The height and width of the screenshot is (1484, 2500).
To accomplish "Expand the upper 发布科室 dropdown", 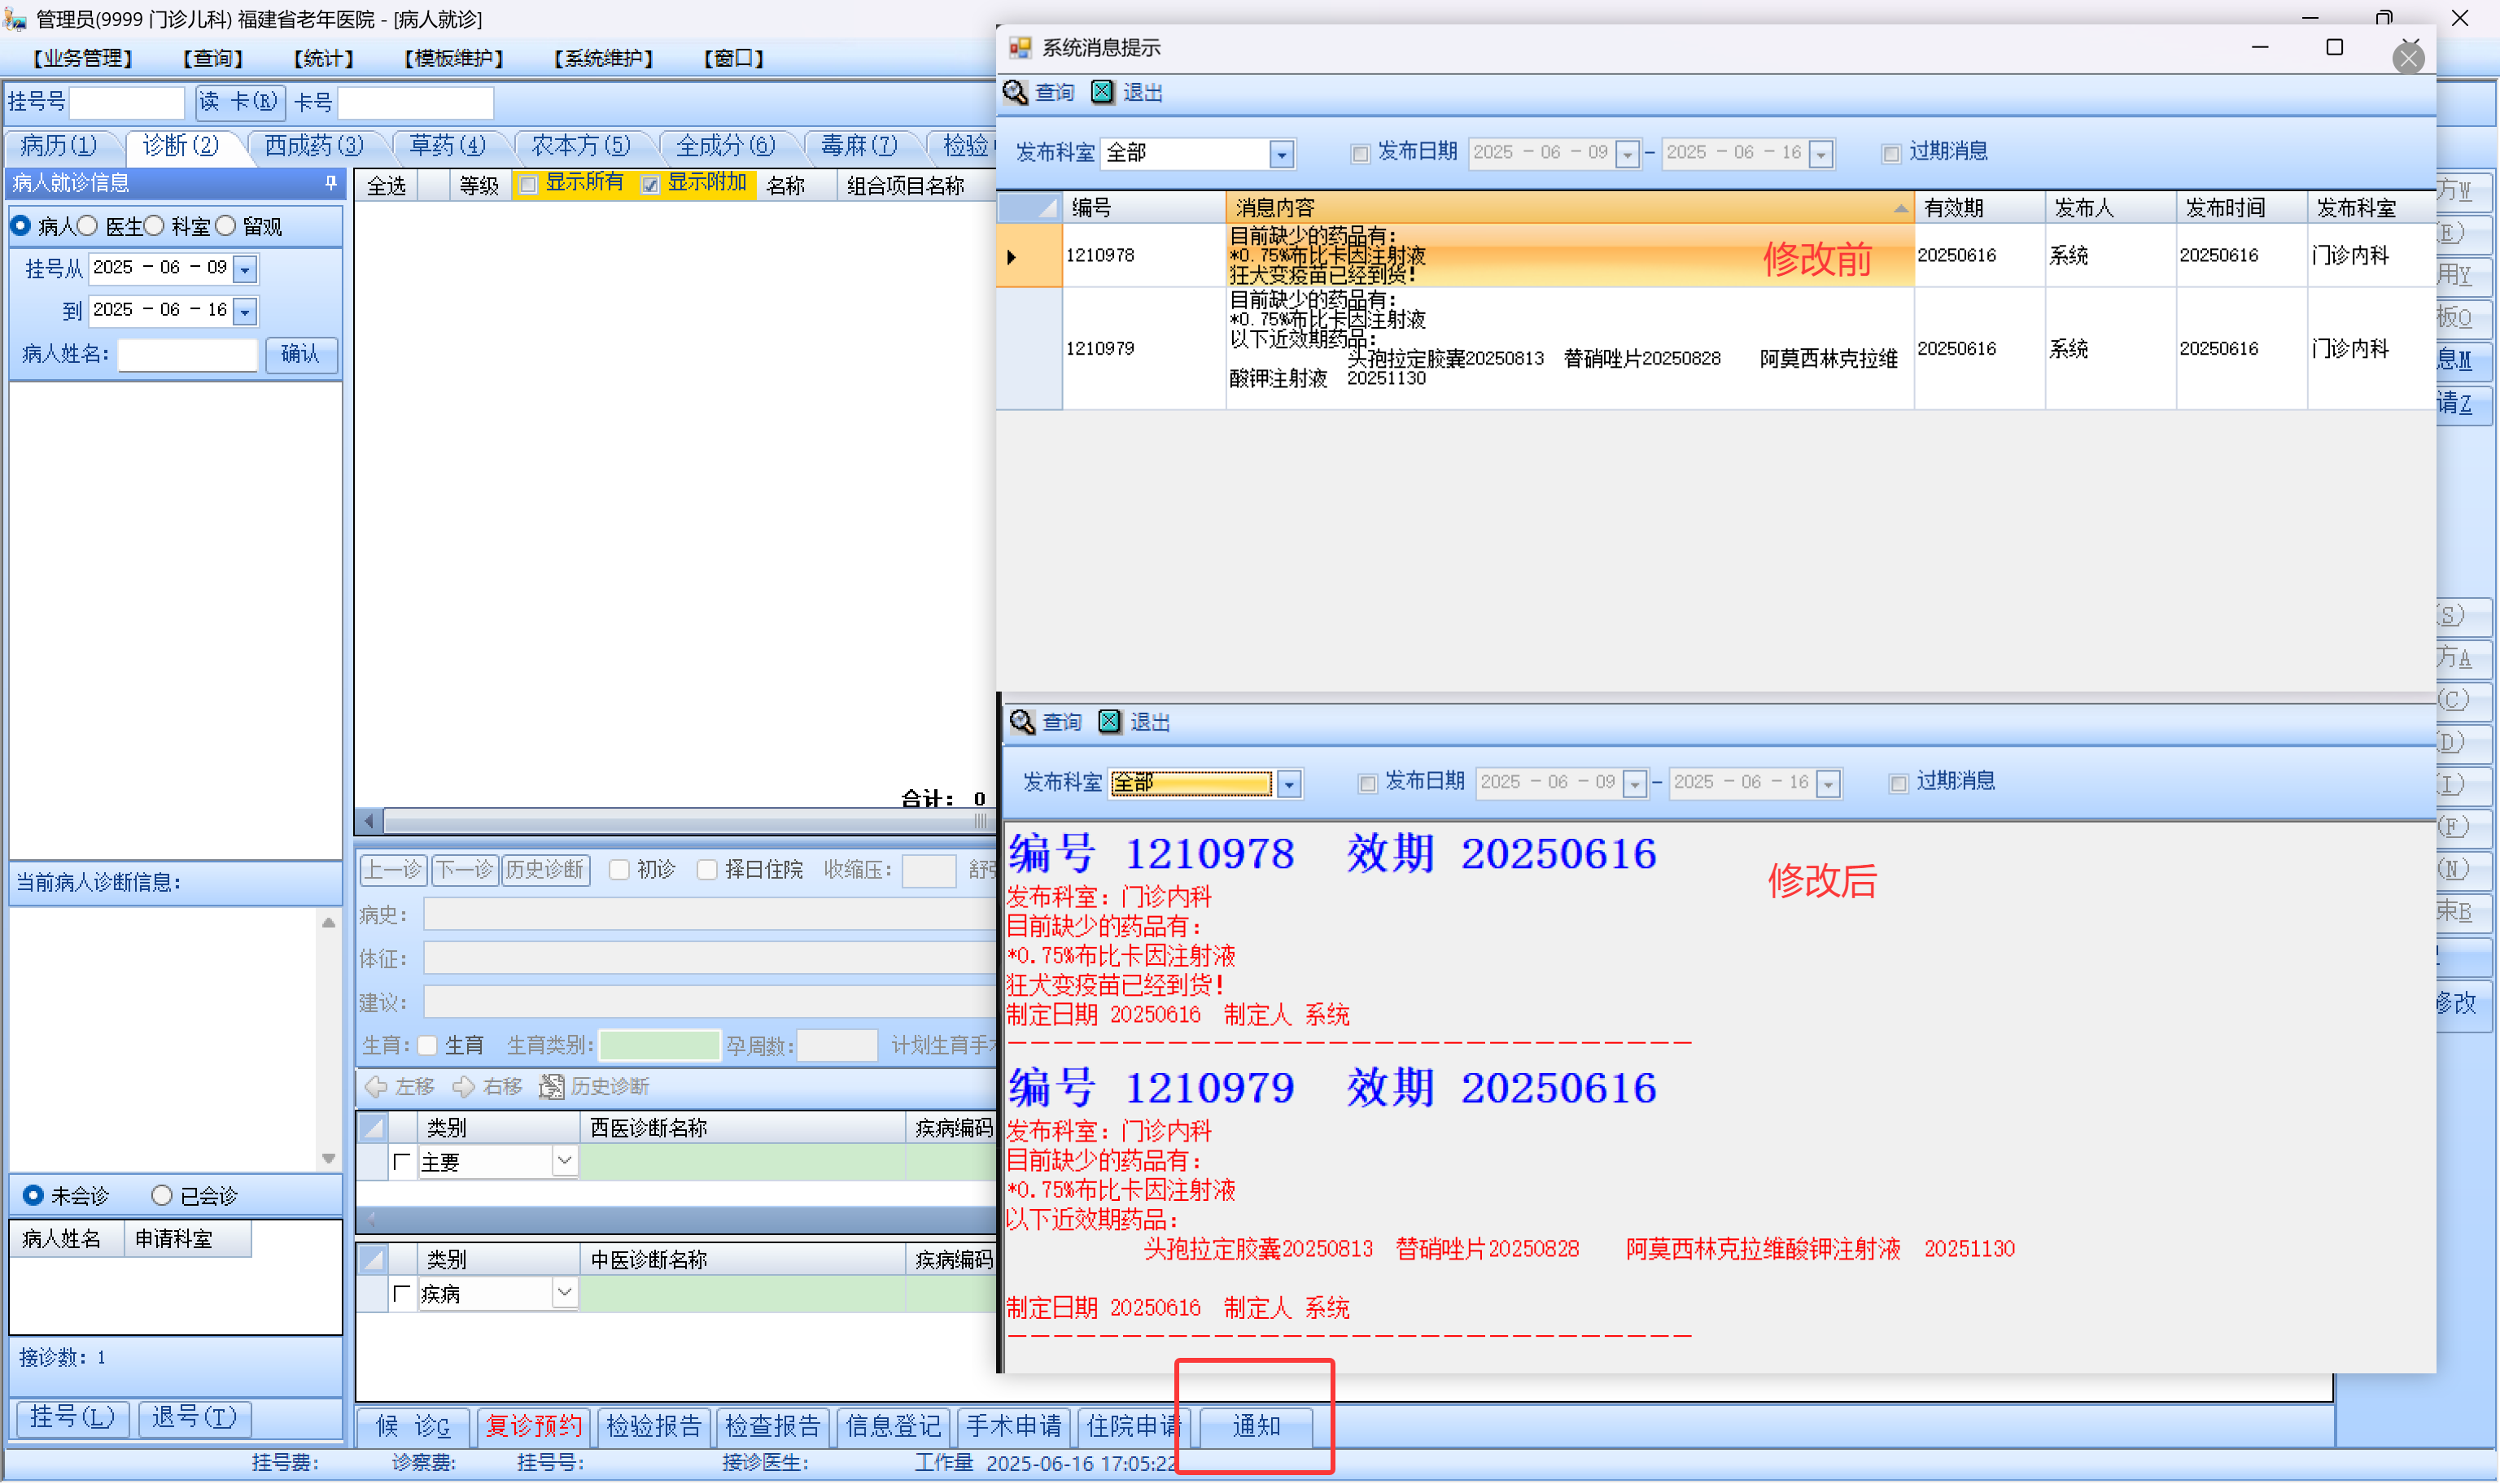I will coord(1282,154).
